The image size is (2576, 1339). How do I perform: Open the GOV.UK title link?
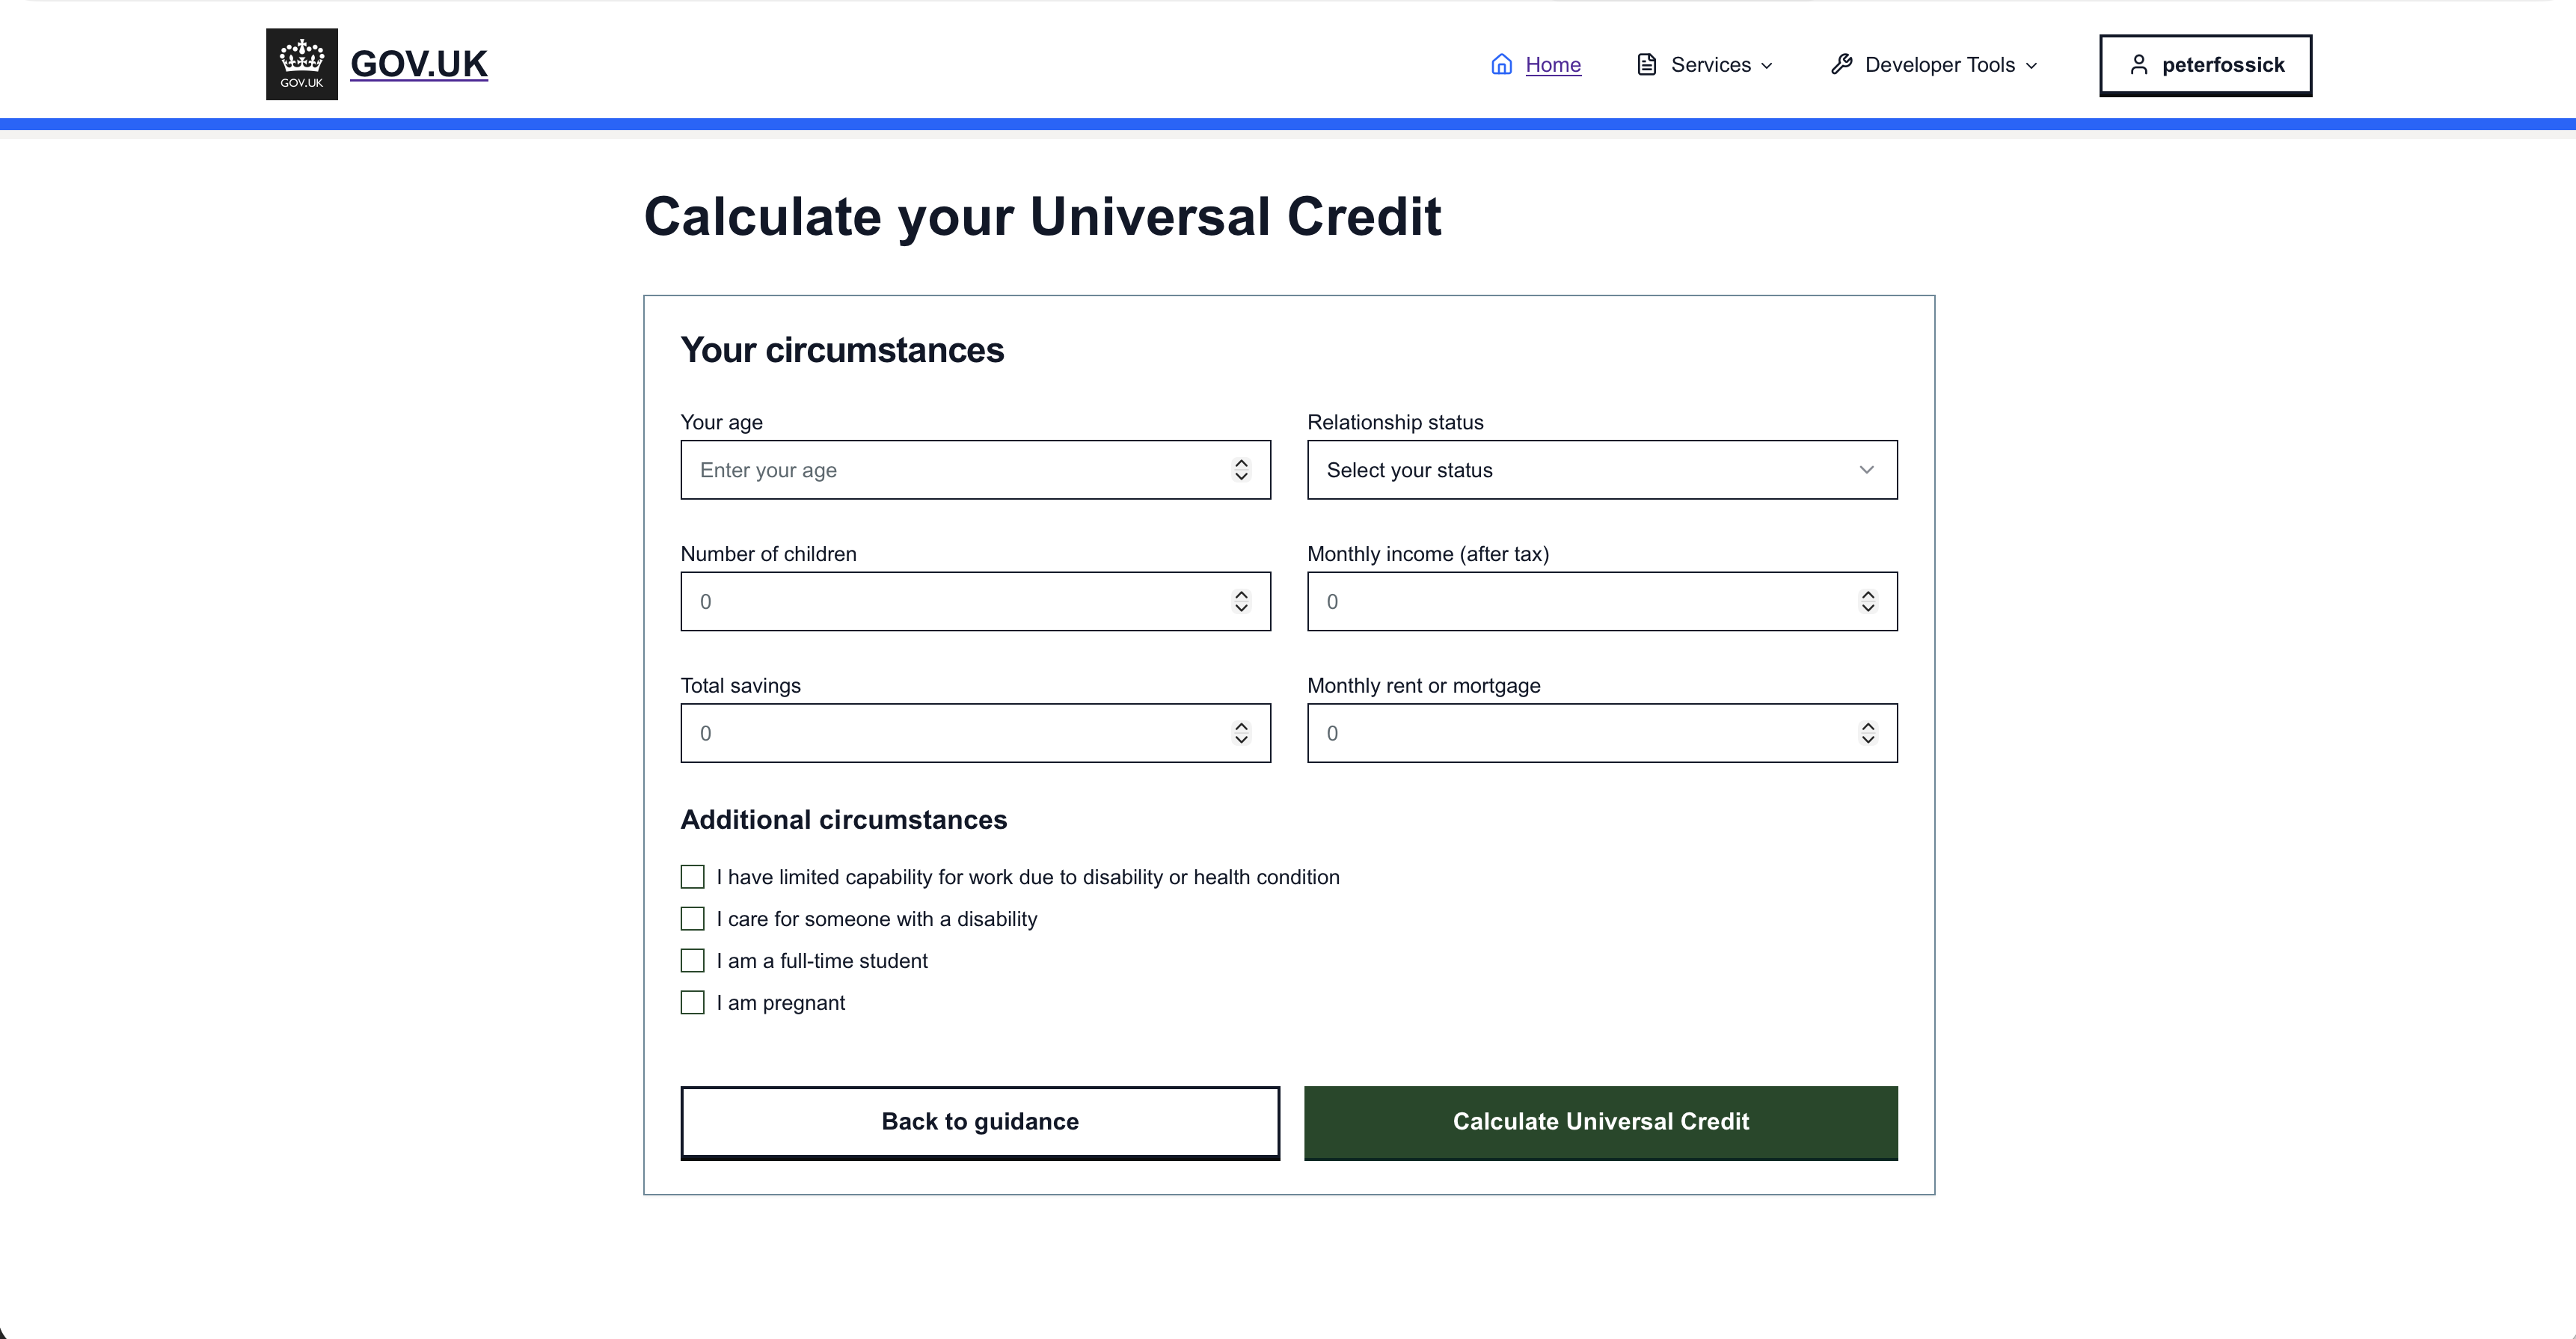point(418,64)
